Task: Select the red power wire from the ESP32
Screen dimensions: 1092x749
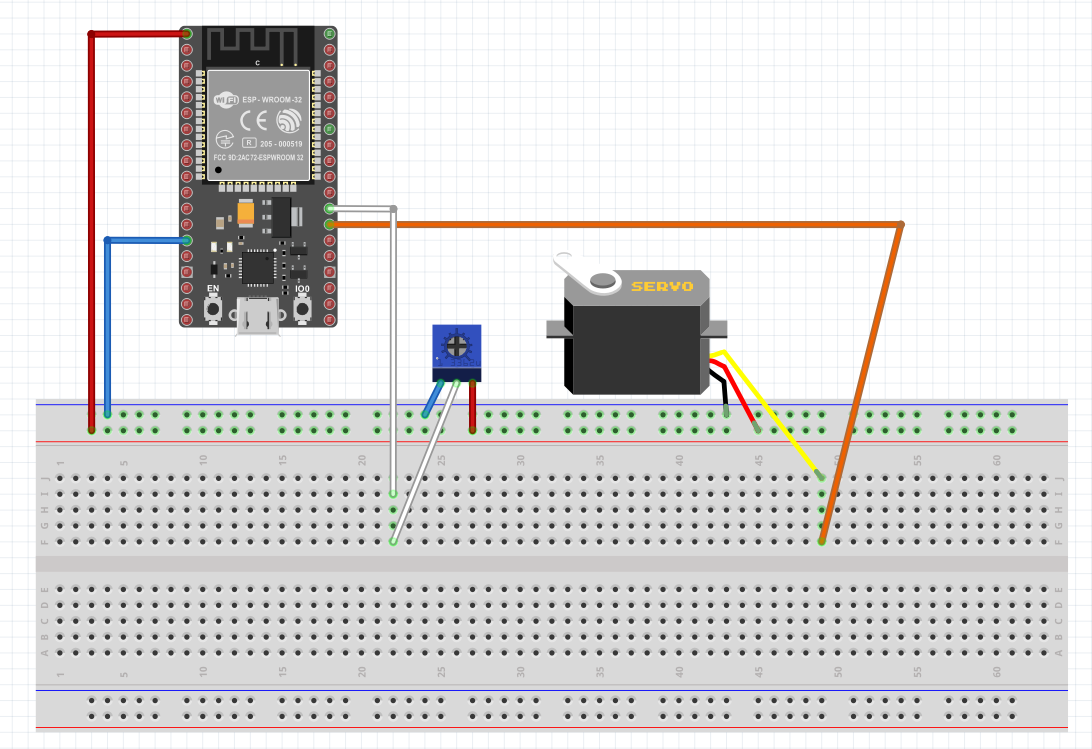Action: tap(93, 200)
